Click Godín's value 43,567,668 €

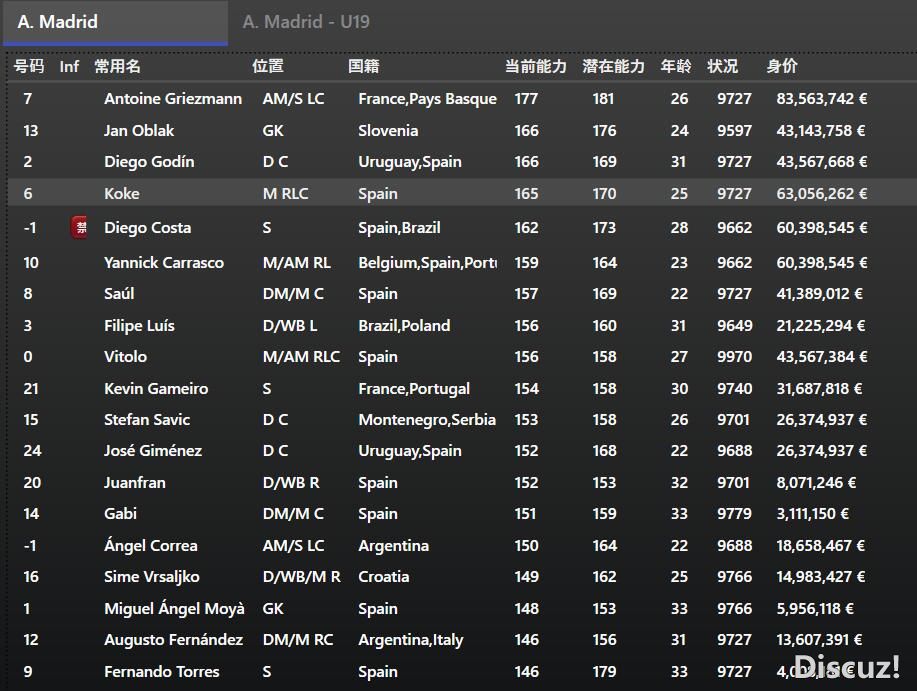822,162
